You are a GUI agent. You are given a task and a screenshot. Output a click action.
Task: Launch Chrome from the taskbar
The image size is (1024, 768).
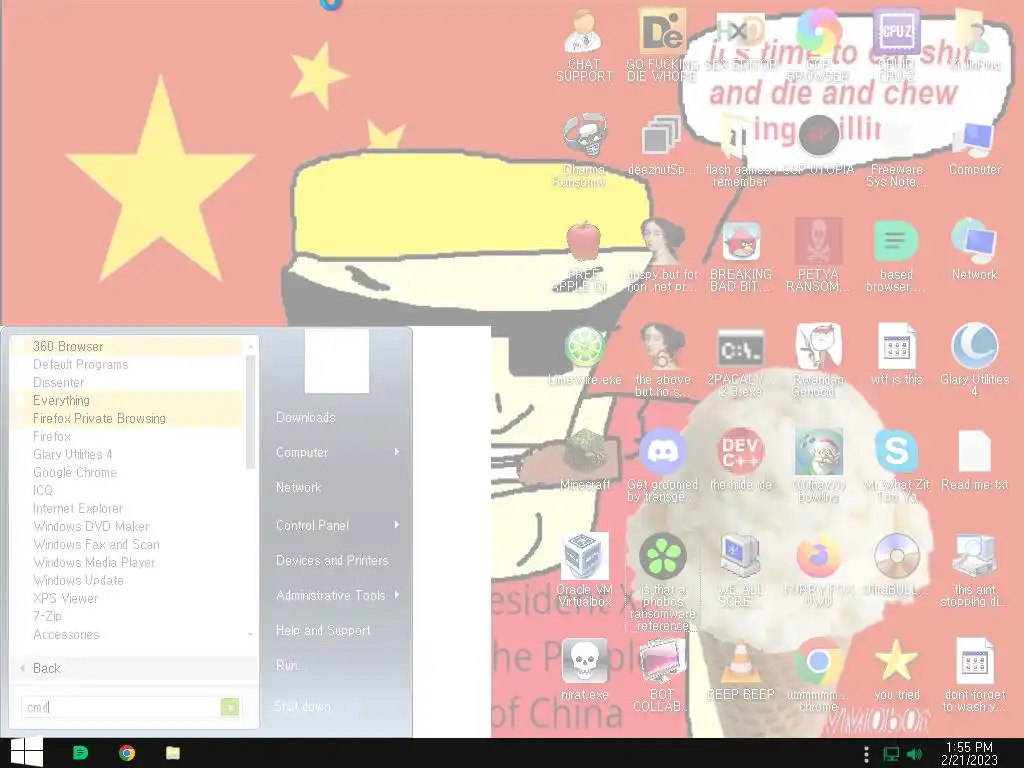[127, 753]
